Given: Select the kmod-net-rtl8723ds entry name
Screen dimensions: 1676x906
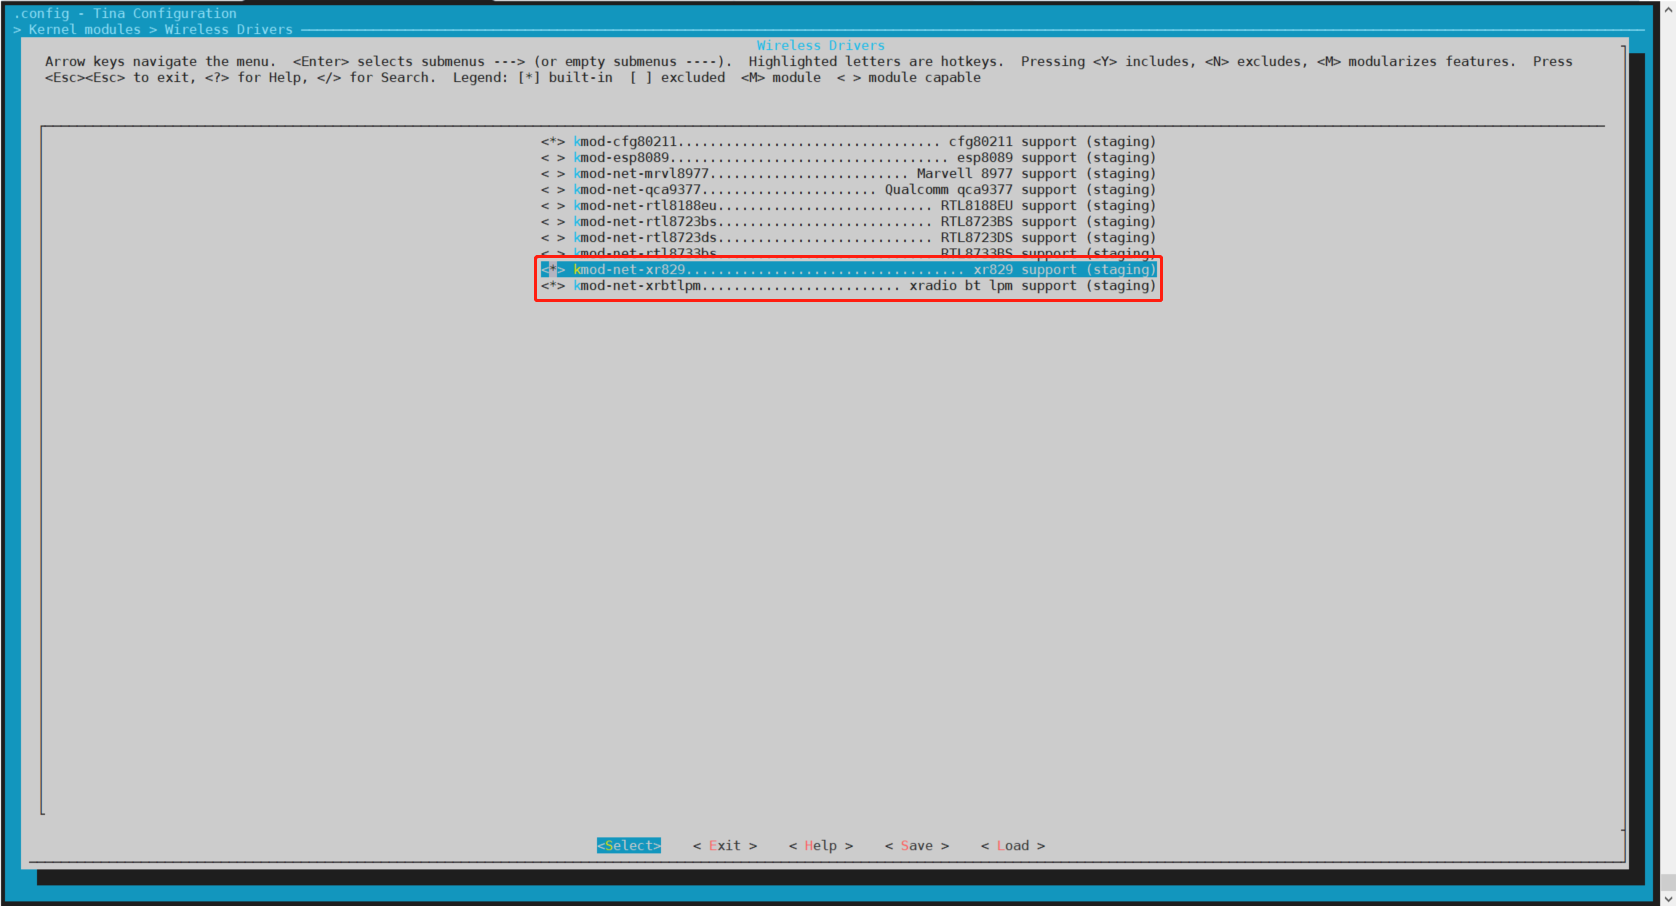Looking at the screenshot, I should [645, 238].
